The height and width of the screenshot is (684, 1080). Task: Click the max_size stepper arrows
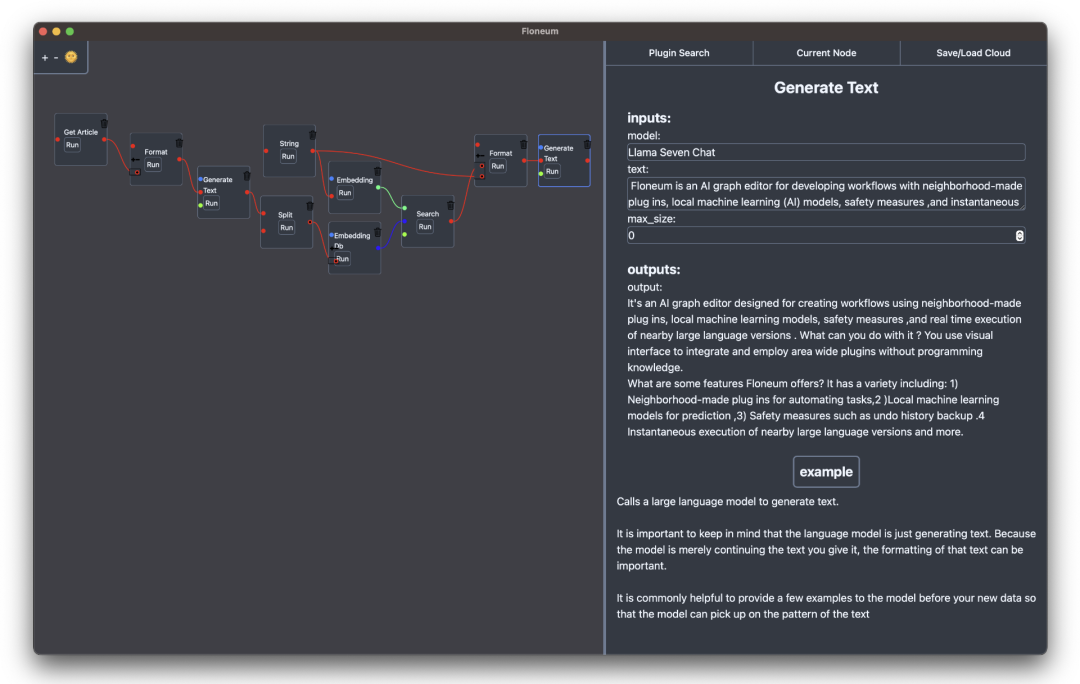(1019, 236)
